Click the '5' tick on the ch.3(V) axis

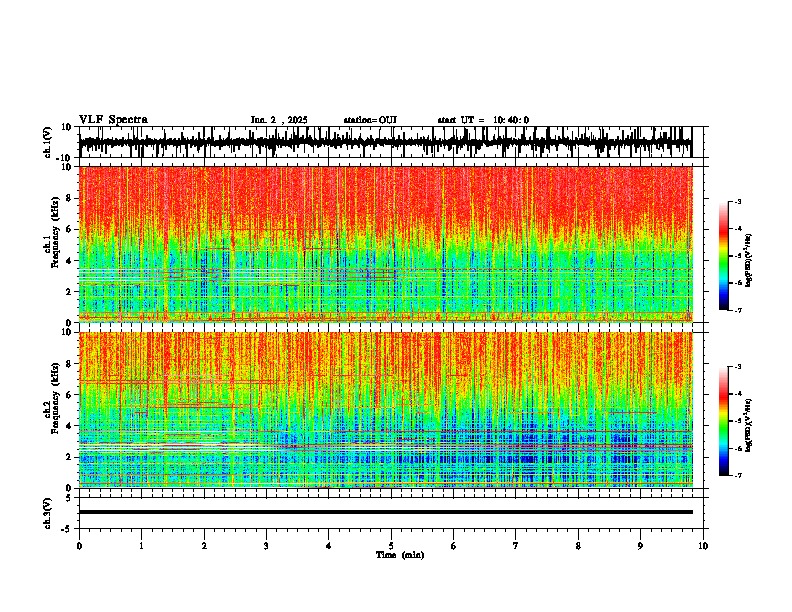[68, 498]
